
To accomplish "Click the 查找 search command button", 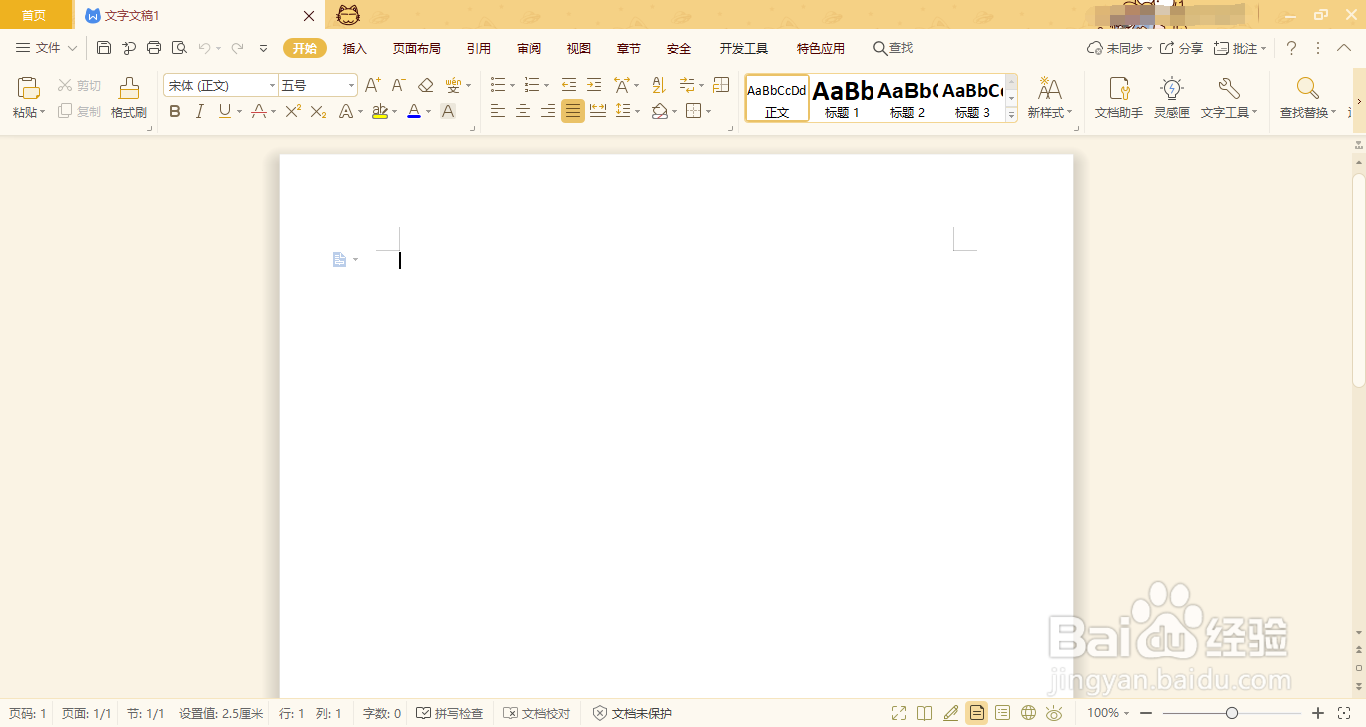I will coord(893,48).
